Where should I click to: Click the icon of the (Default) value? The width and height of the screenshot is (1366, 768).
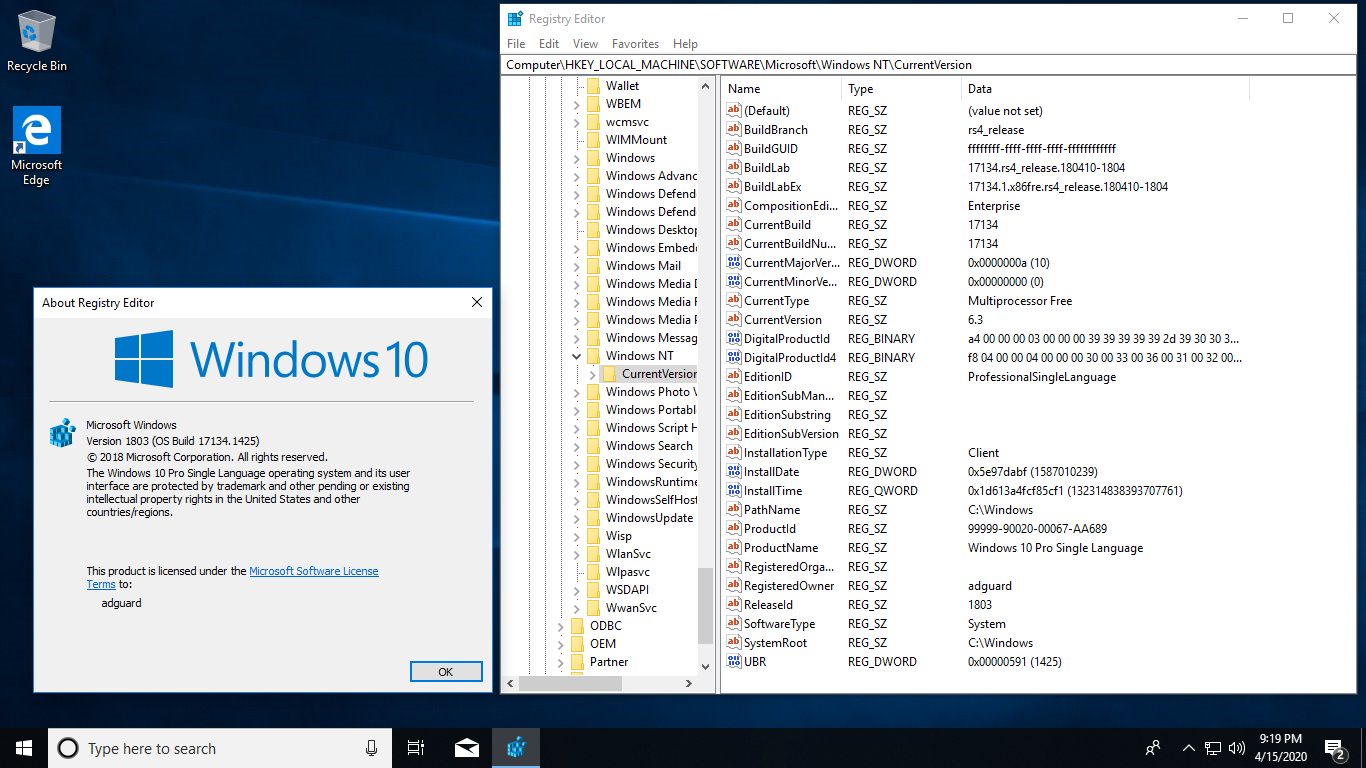coord(734,111)
